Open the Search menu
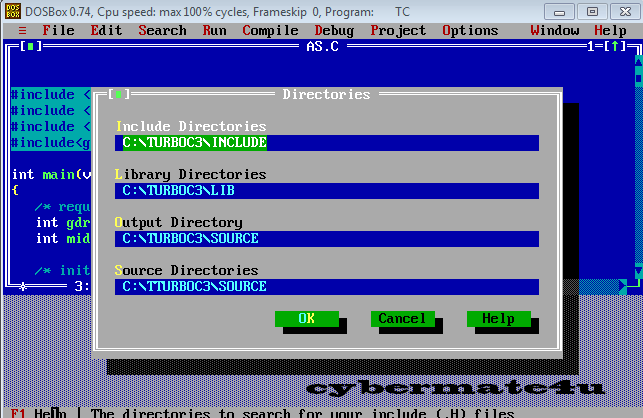 (162, 30)
